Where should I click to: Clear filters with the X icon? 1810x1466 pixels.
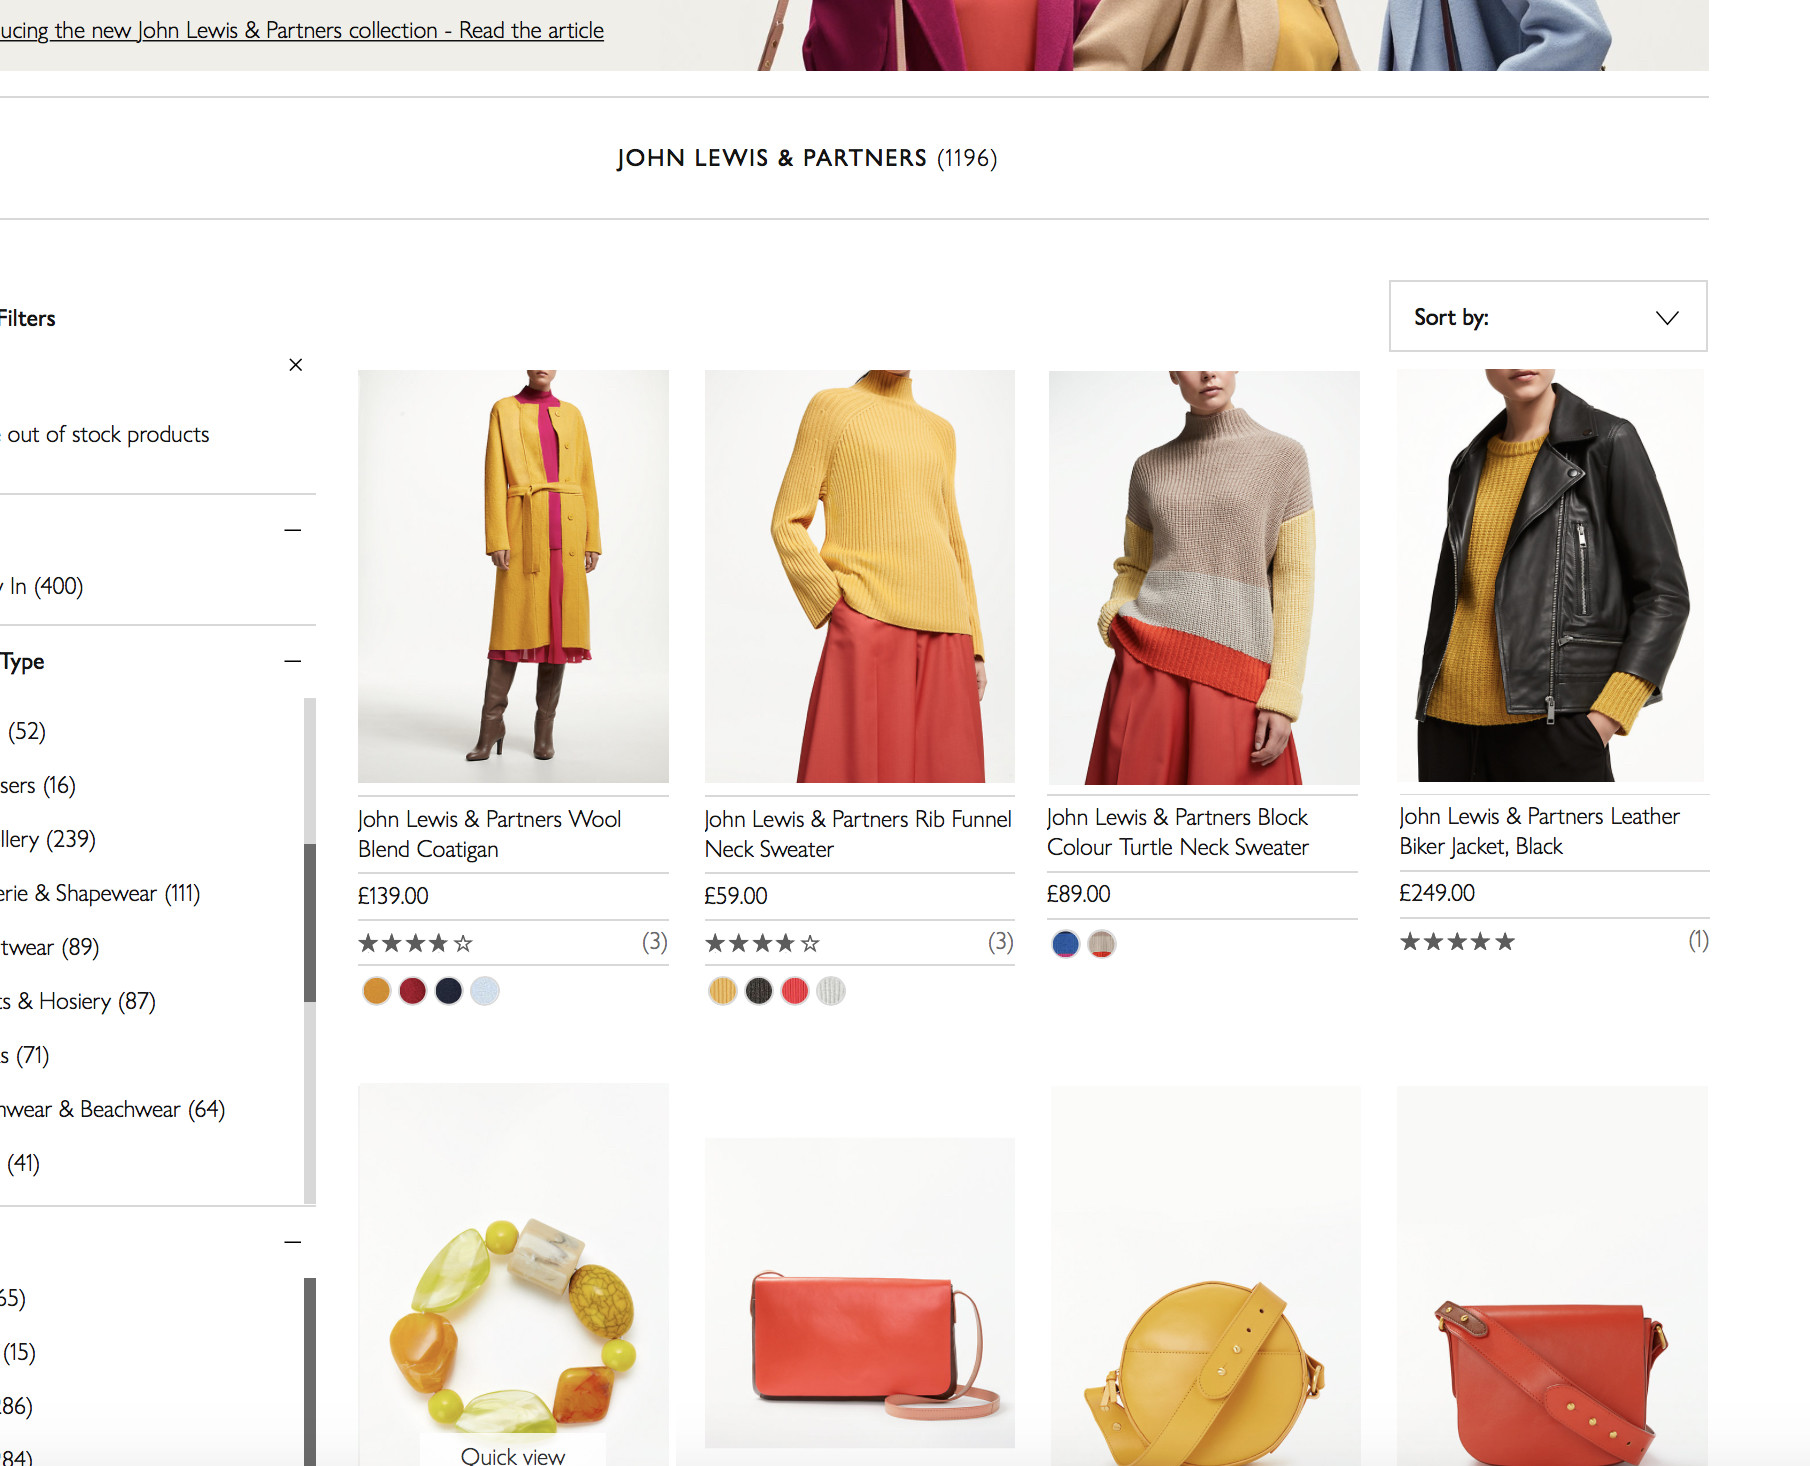295,365
